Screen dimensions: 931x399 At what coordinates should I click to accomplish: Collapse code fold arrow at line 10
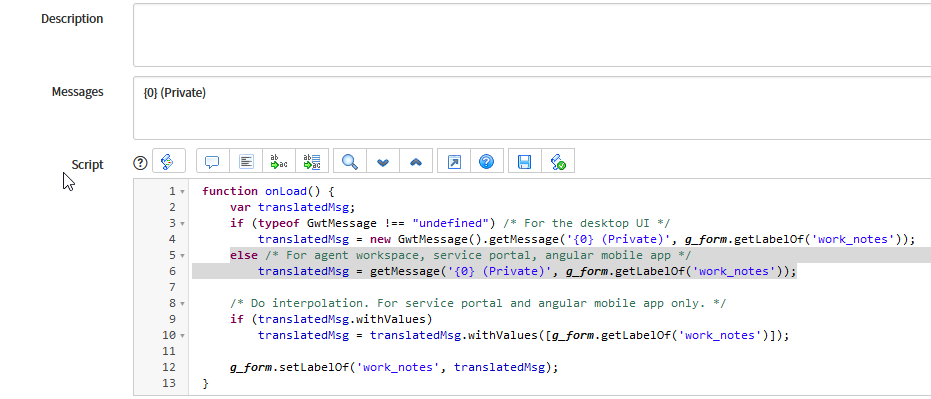click(x=182, y=336)
